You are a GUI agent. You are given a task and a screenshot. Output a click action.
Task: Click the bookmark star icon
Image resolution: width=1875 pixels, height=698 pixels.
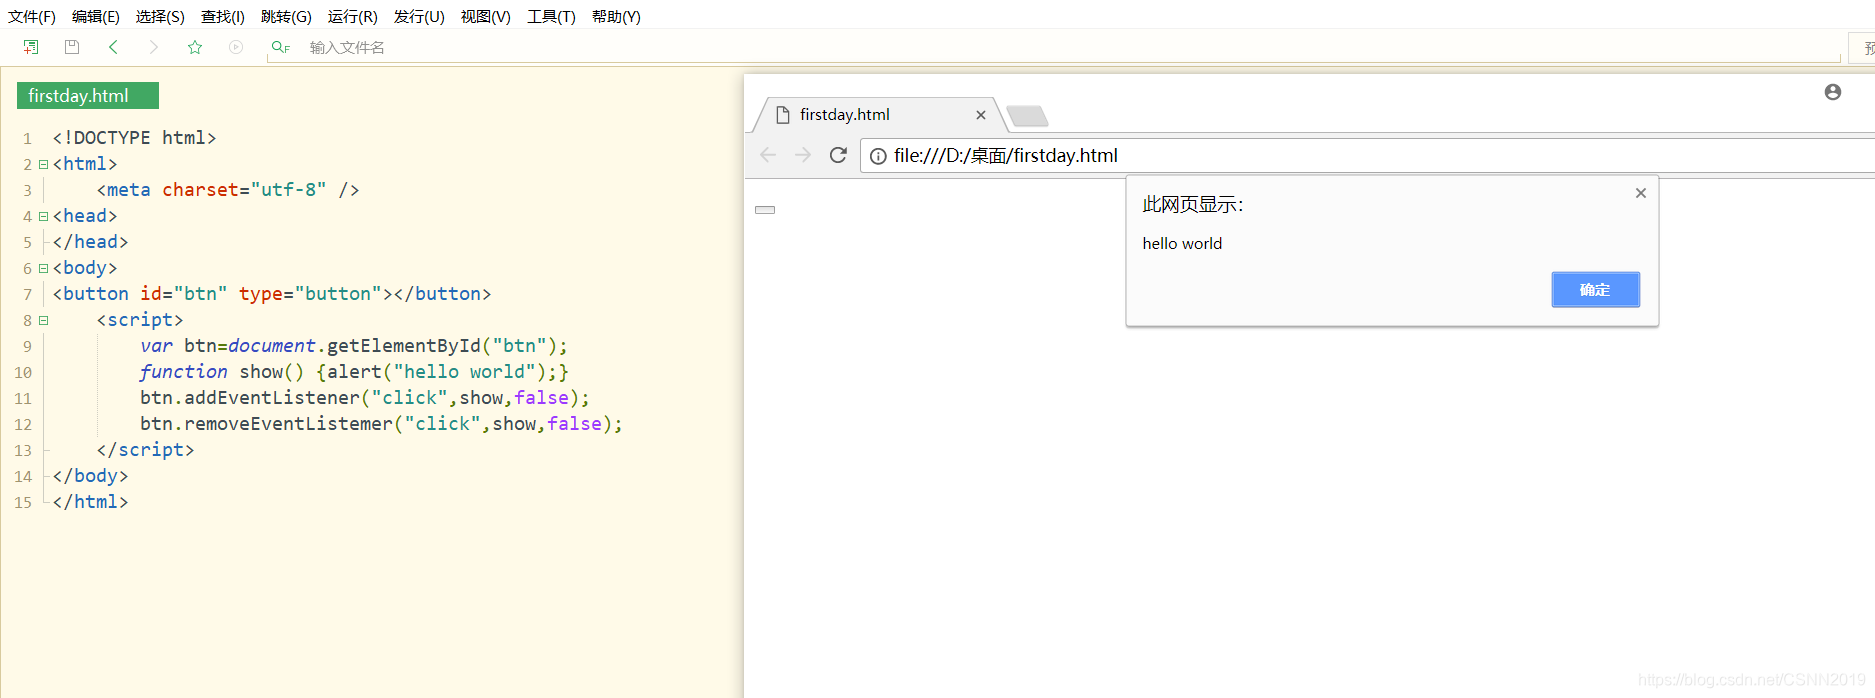click(195, 47)
